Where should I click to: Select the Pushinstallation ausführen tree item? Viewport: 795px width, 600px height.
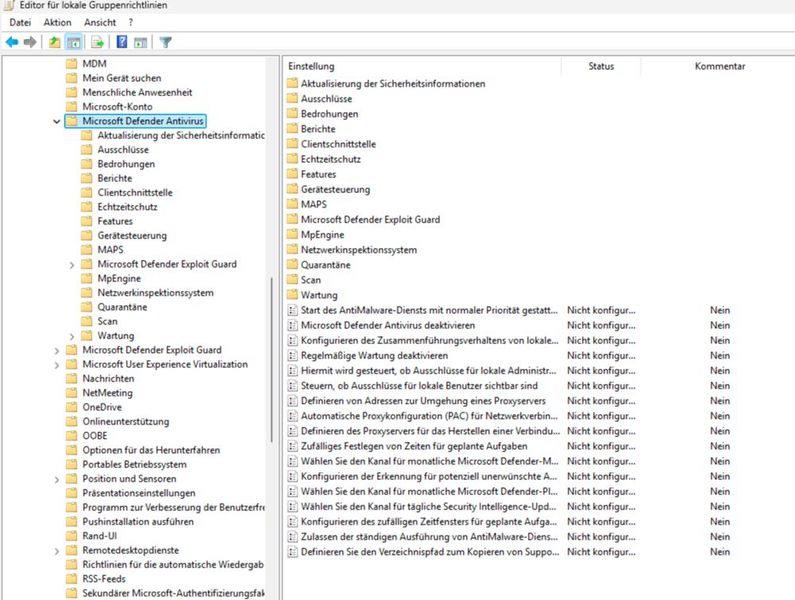(x=138, y=521)
